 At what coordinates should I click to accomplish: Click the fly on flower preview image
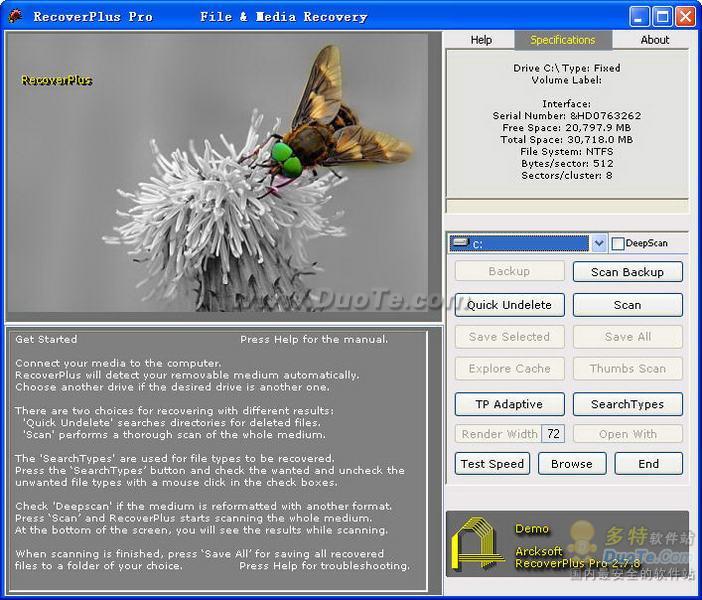(217, 172)
